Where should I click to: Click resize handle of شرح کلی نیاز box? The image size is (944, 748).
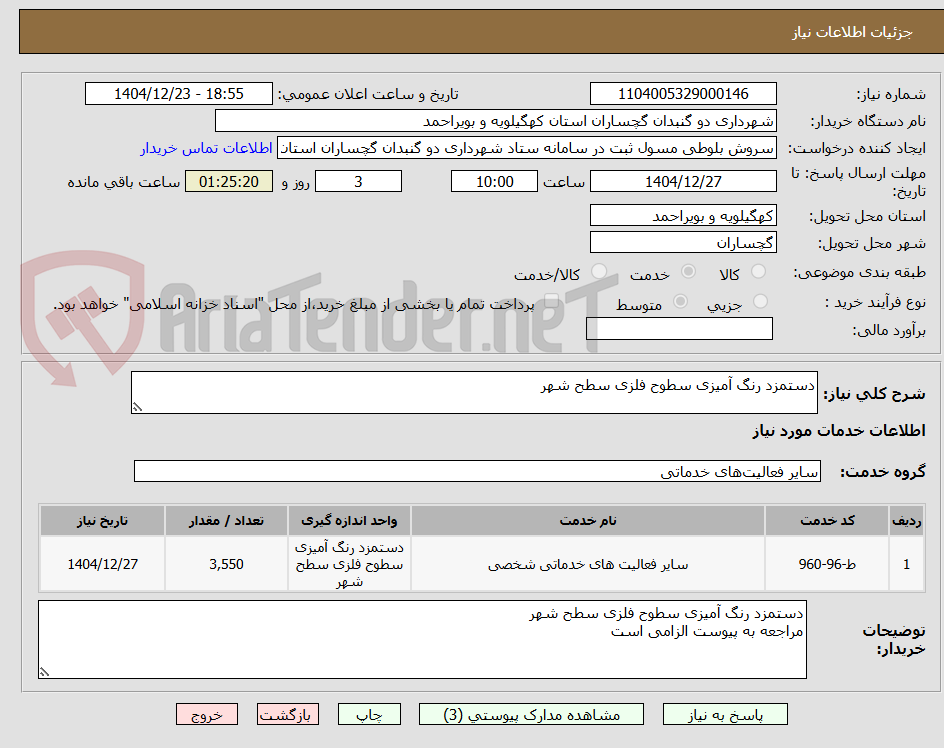tap(138, 408)
